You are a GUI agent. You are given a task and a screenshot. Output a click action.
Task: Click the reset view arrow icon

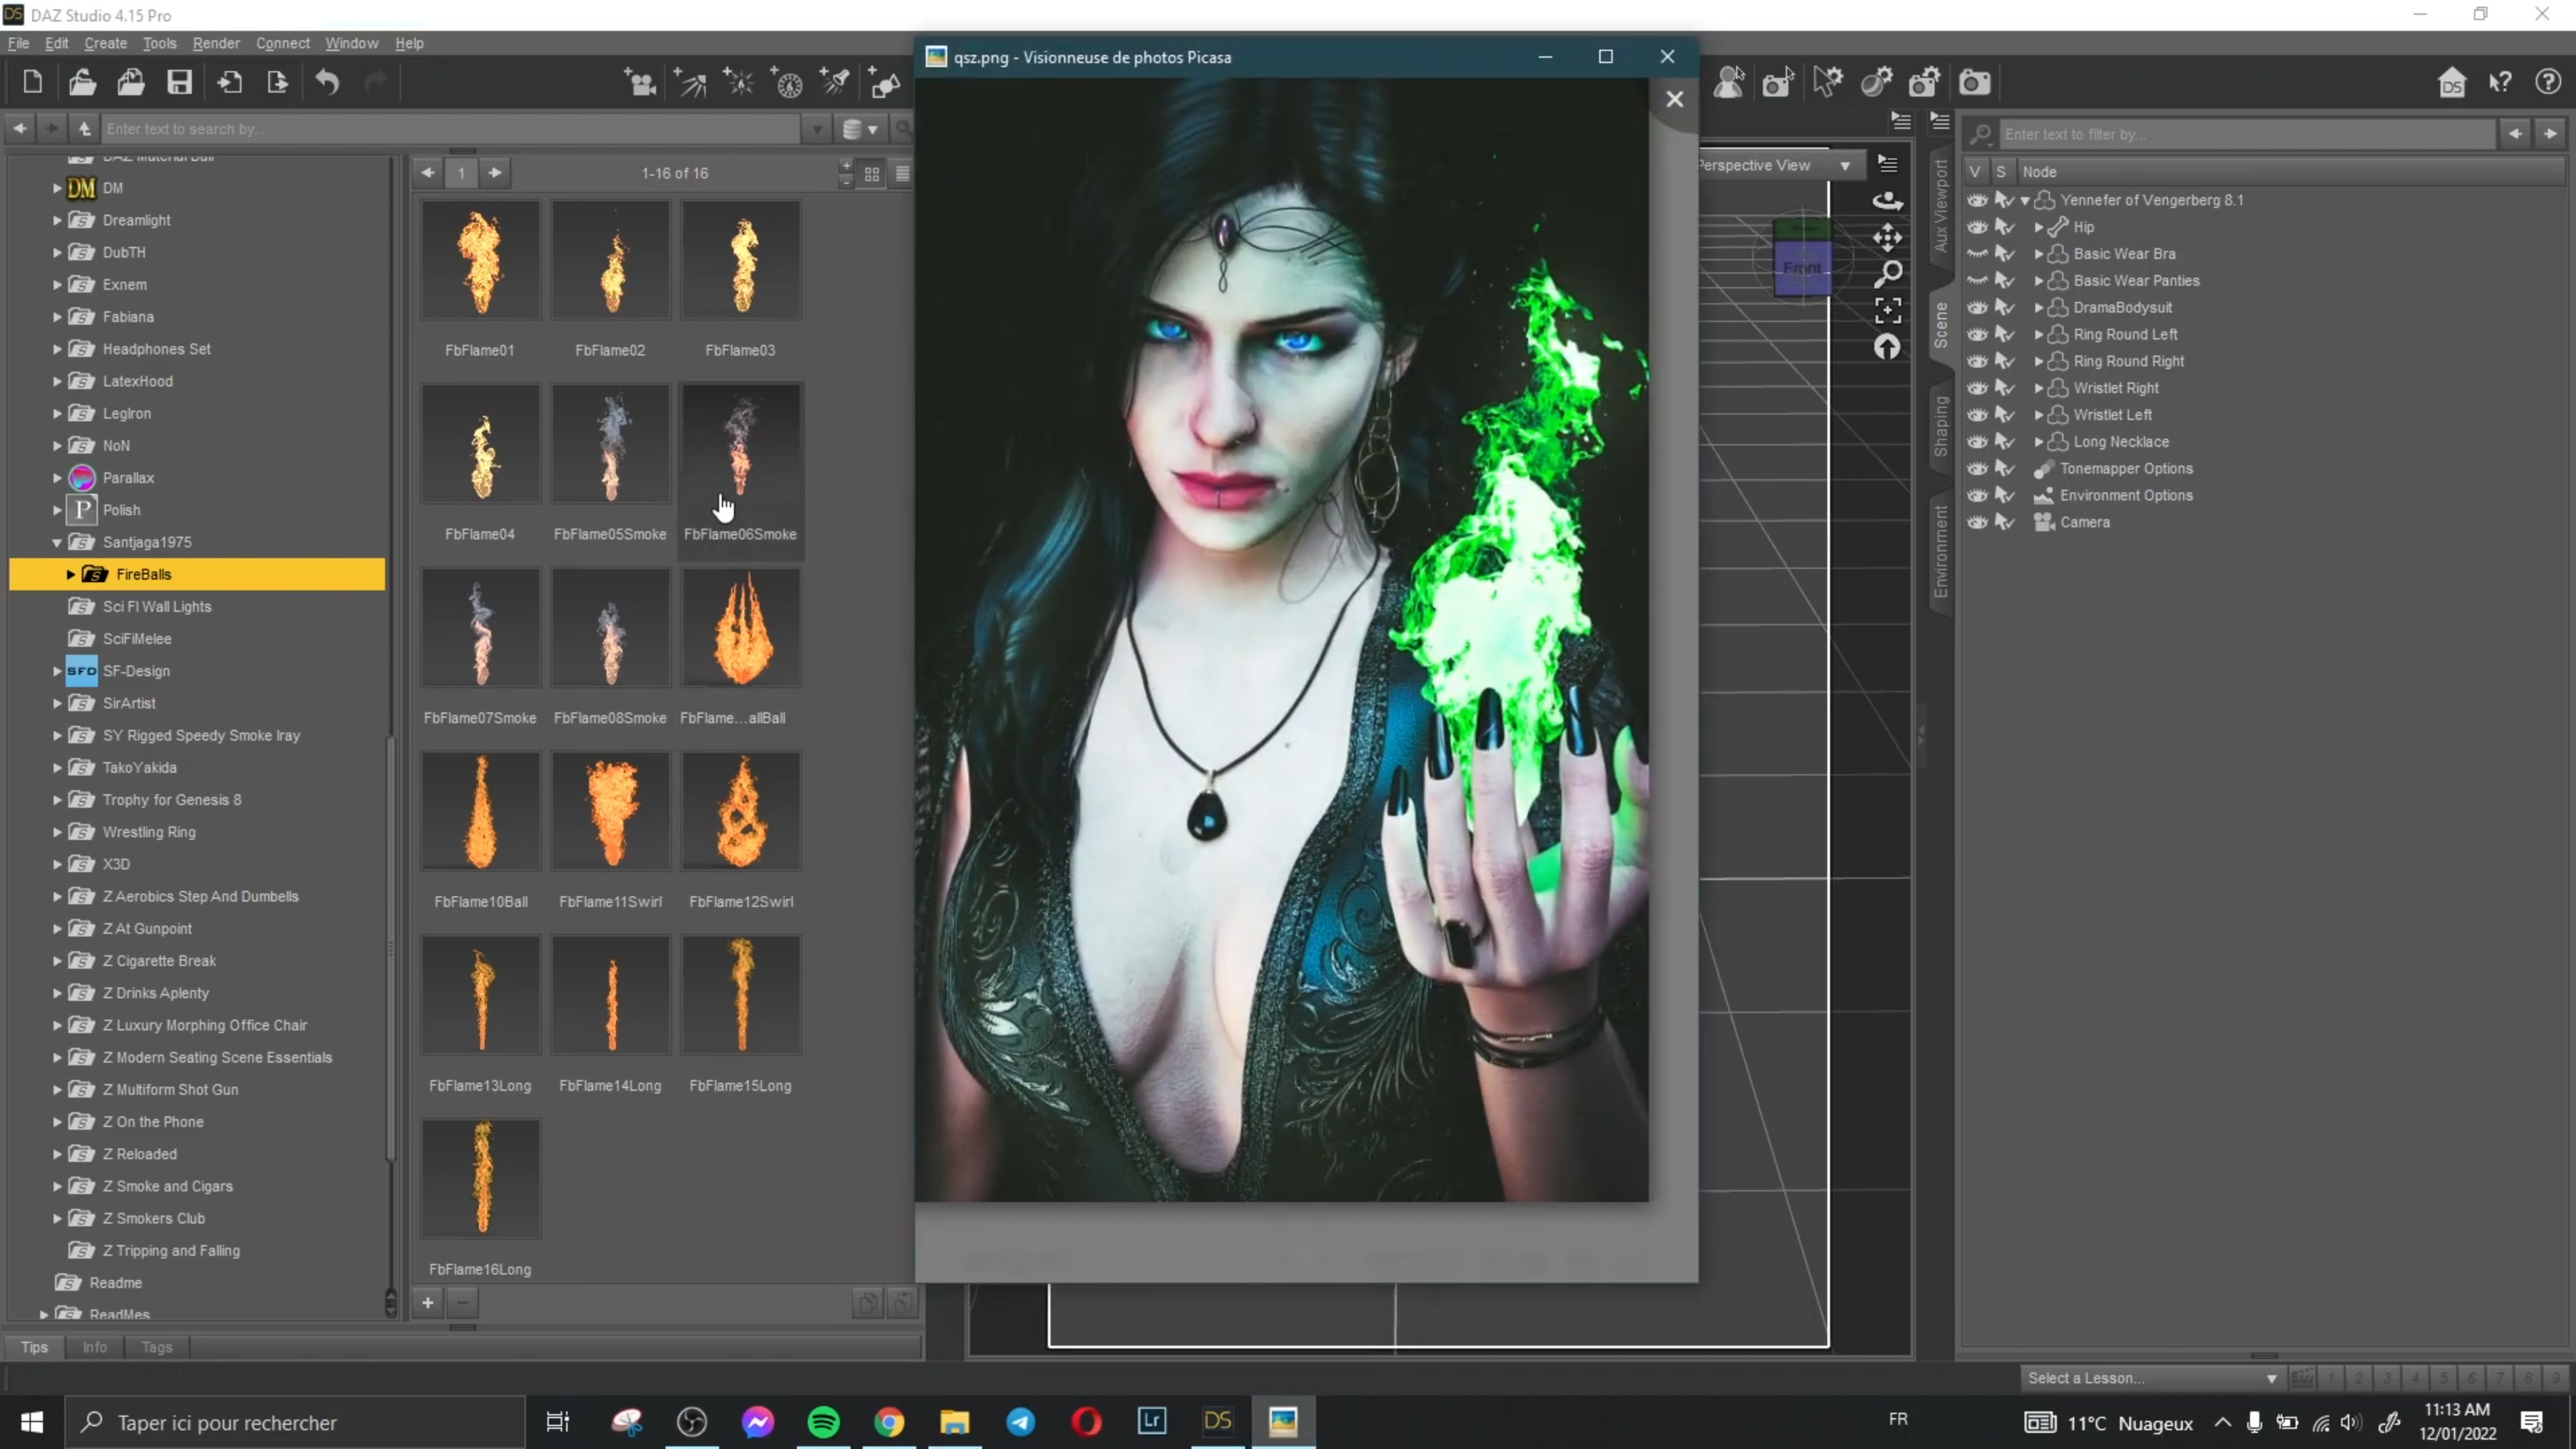coord(1887,347)
